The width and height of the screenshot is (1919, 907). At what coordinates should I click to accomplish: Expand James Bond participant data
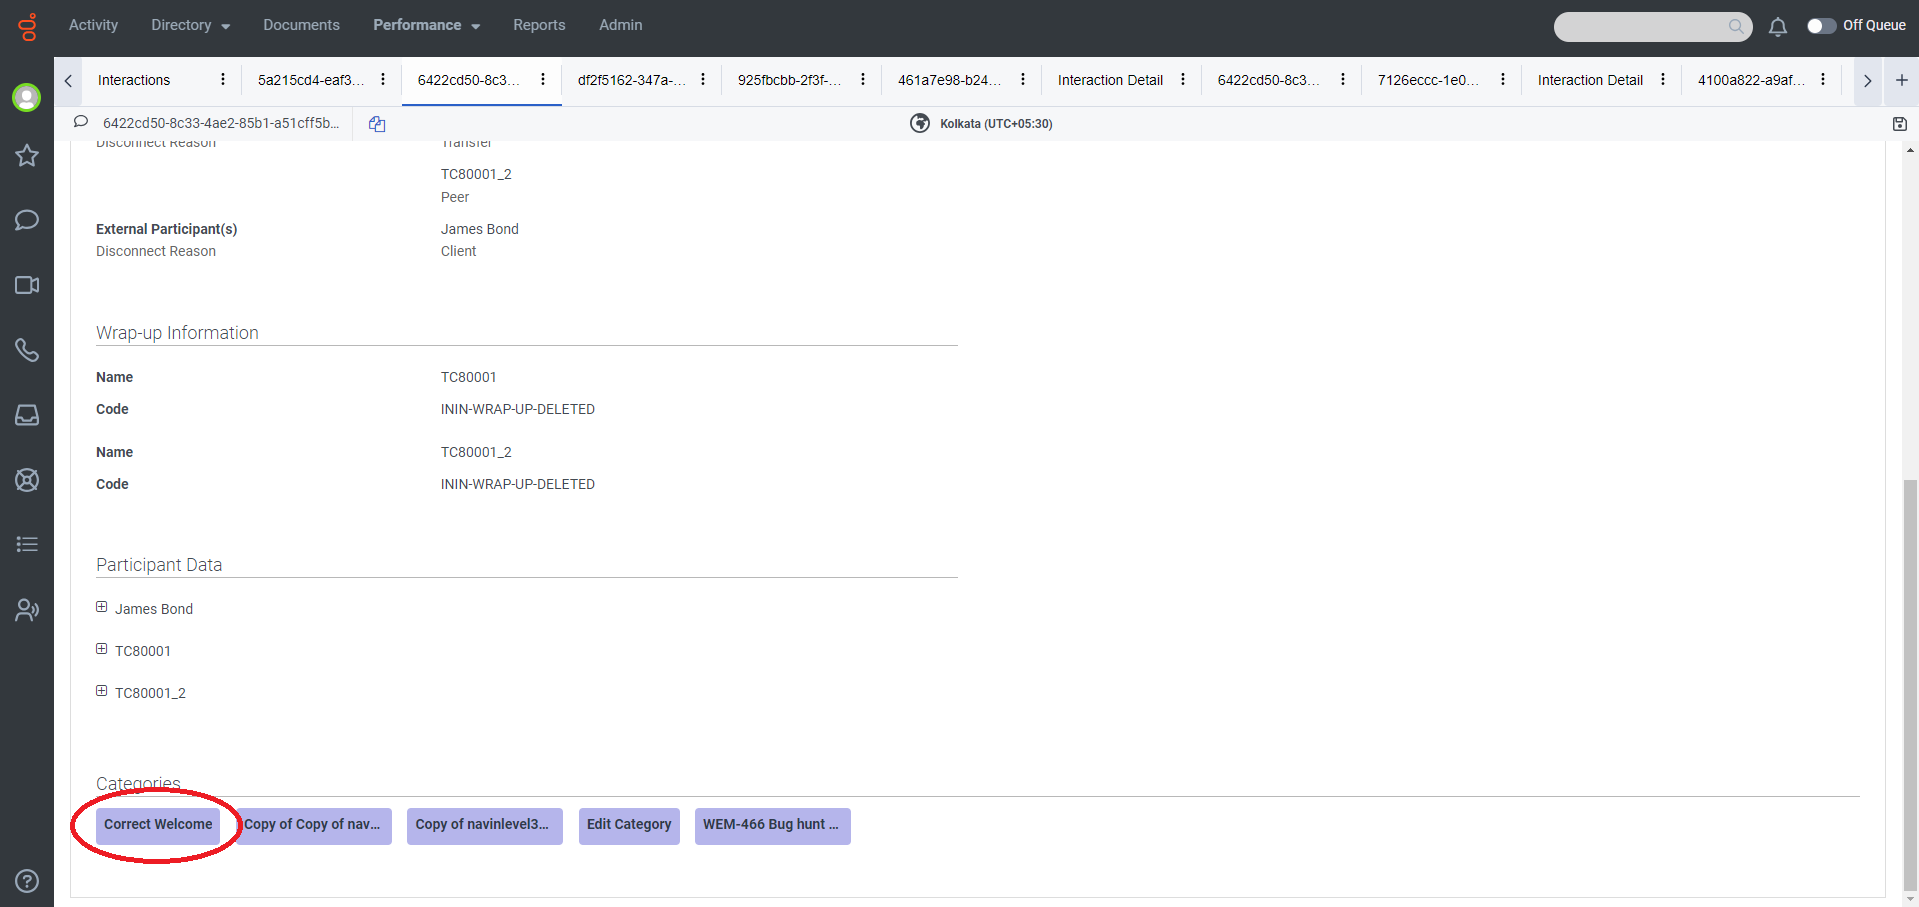[101, 606]
